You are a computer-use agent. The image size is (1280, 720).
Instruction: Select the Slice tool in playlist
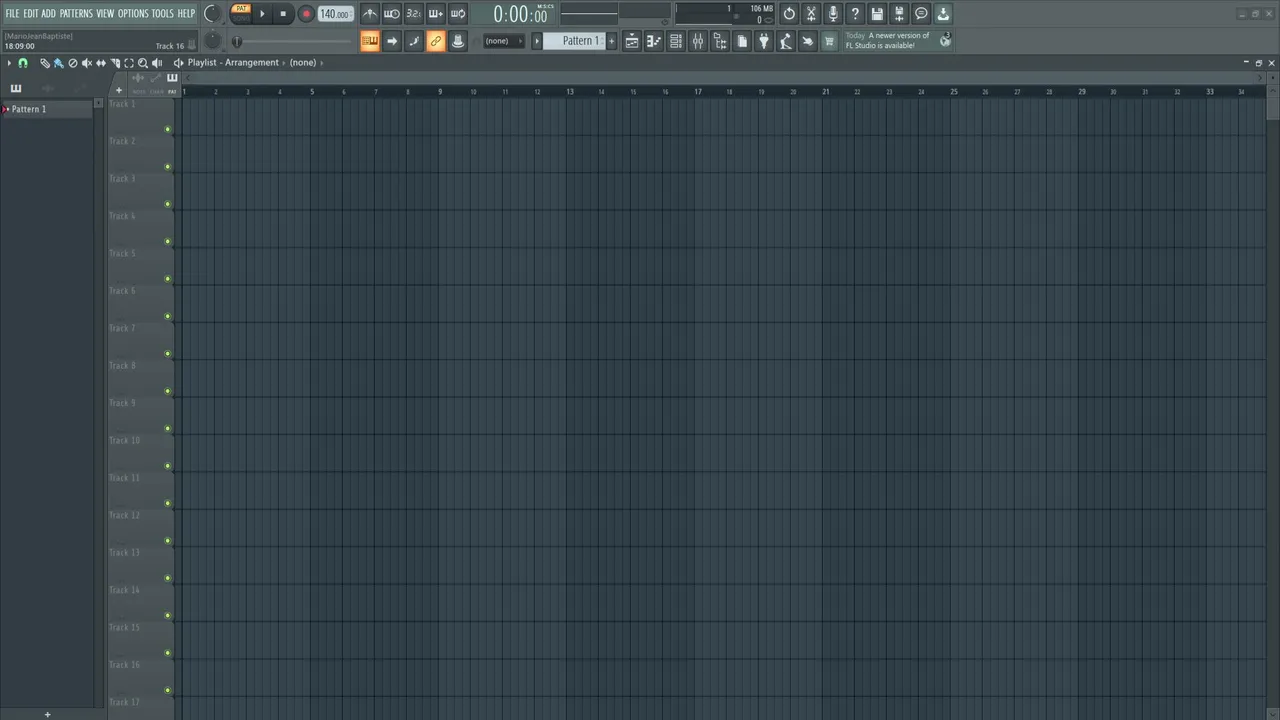tap(115, 63)
